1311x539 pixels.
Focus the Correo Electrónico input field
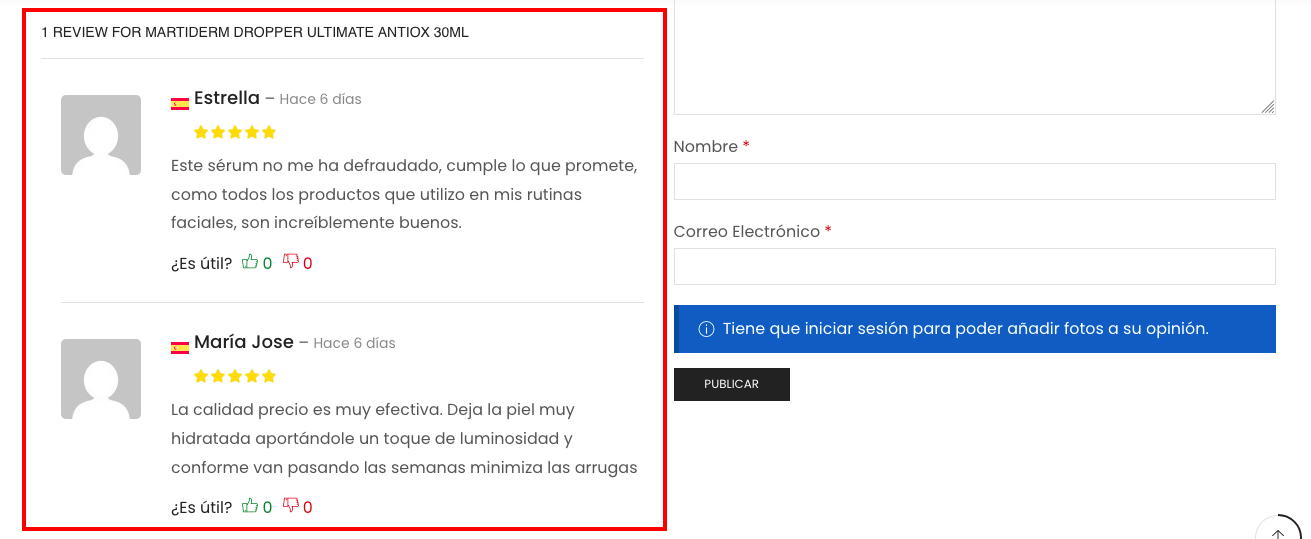[x=975, y=267]
